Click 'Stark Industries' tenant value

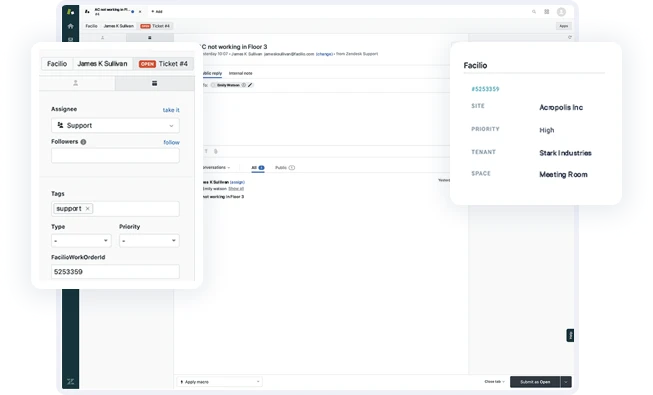click(565, 153)
